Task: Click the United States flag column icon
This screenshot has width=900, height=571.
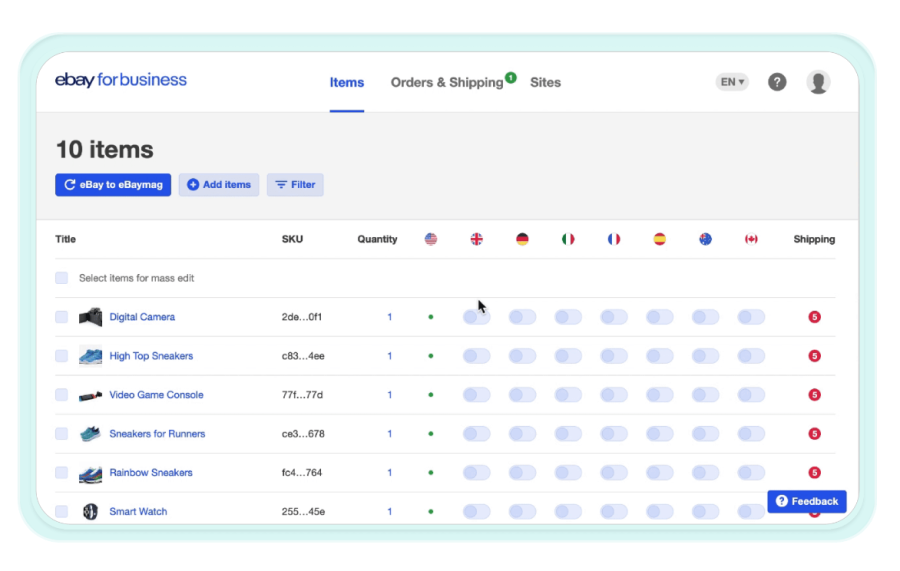Action: click(x=430, y=239)
